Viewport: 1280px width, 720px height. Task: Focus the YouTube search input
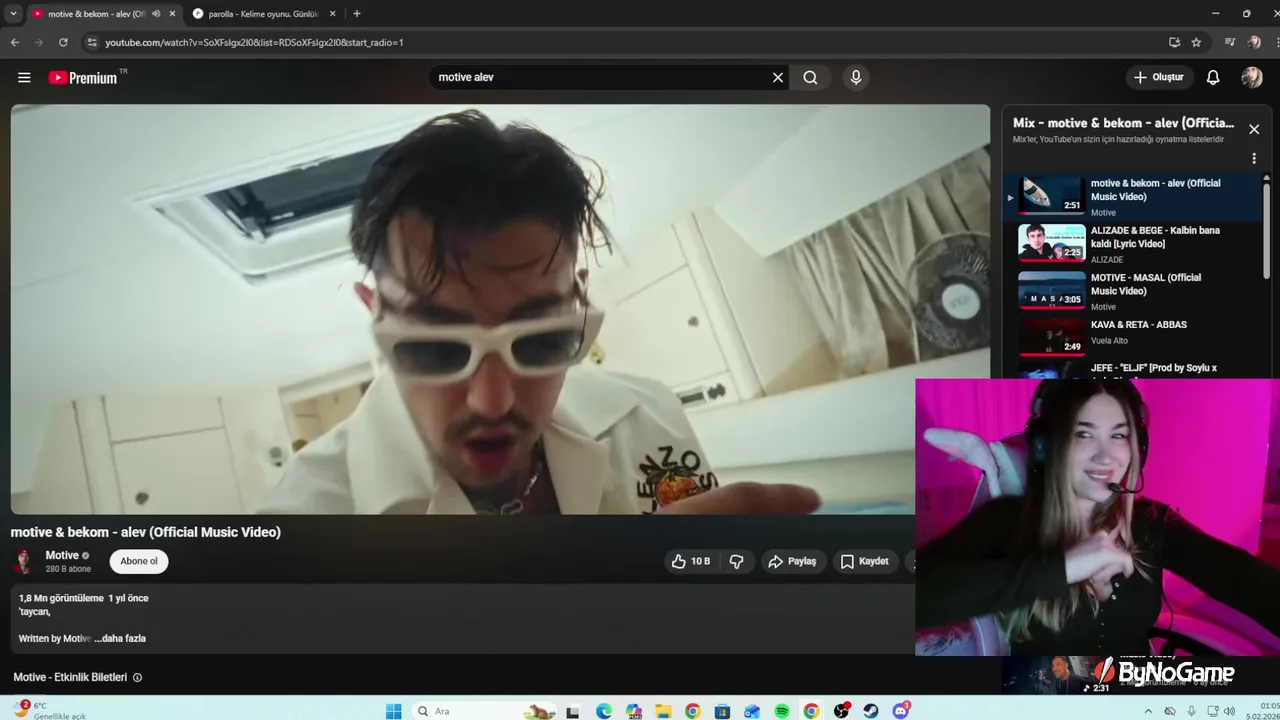600,77
